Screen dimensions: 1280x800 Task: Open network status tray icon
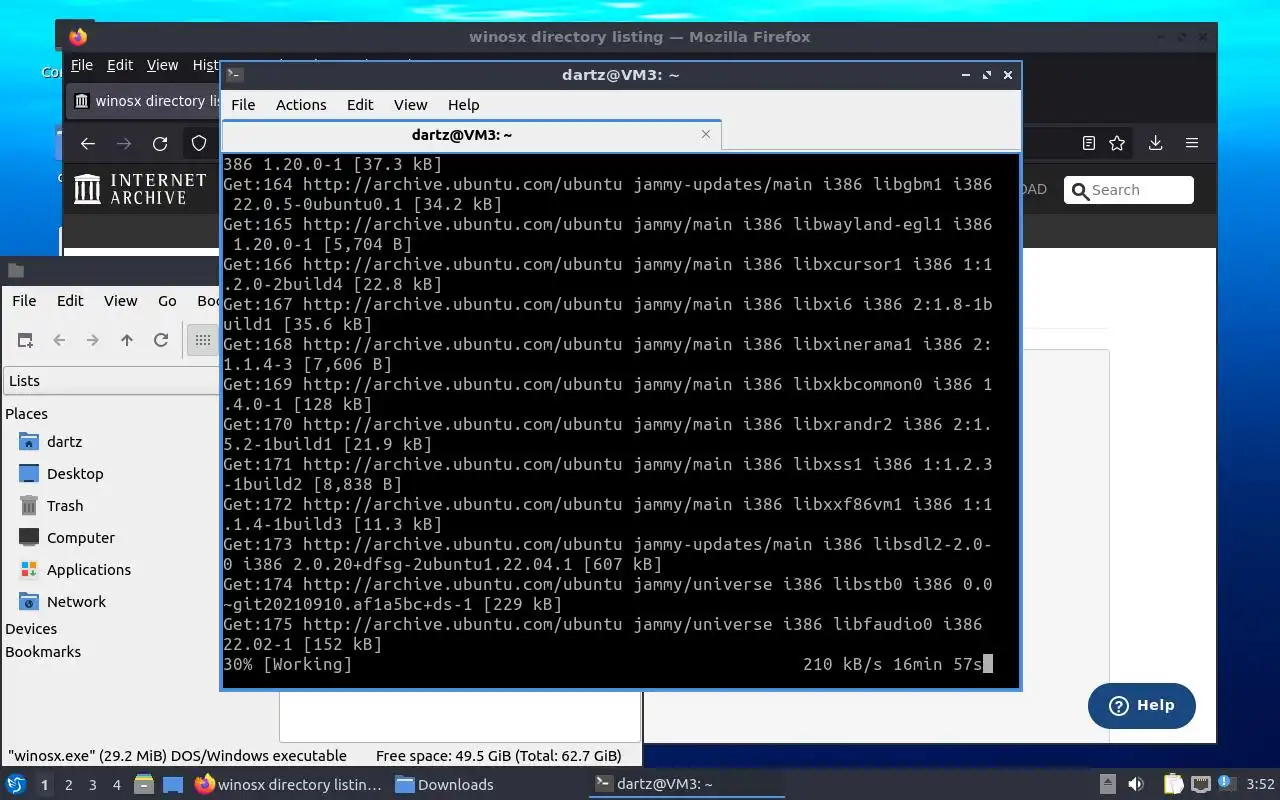tap(1200, 784)
